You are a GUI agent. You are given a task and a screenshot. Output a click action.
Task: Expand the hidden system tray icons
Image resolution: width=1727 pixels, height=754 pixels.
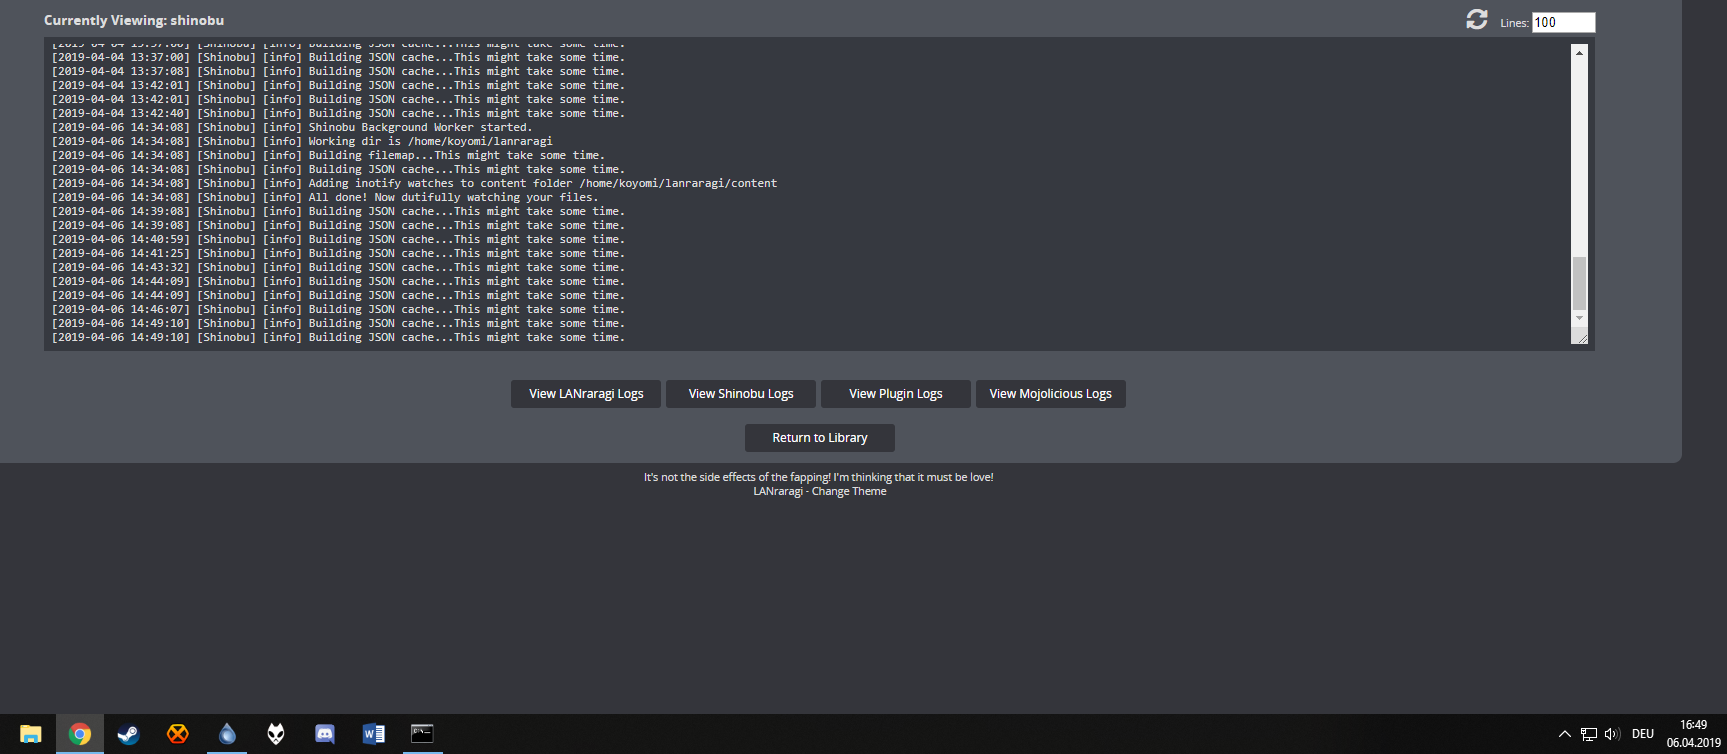pos(1565,734)
